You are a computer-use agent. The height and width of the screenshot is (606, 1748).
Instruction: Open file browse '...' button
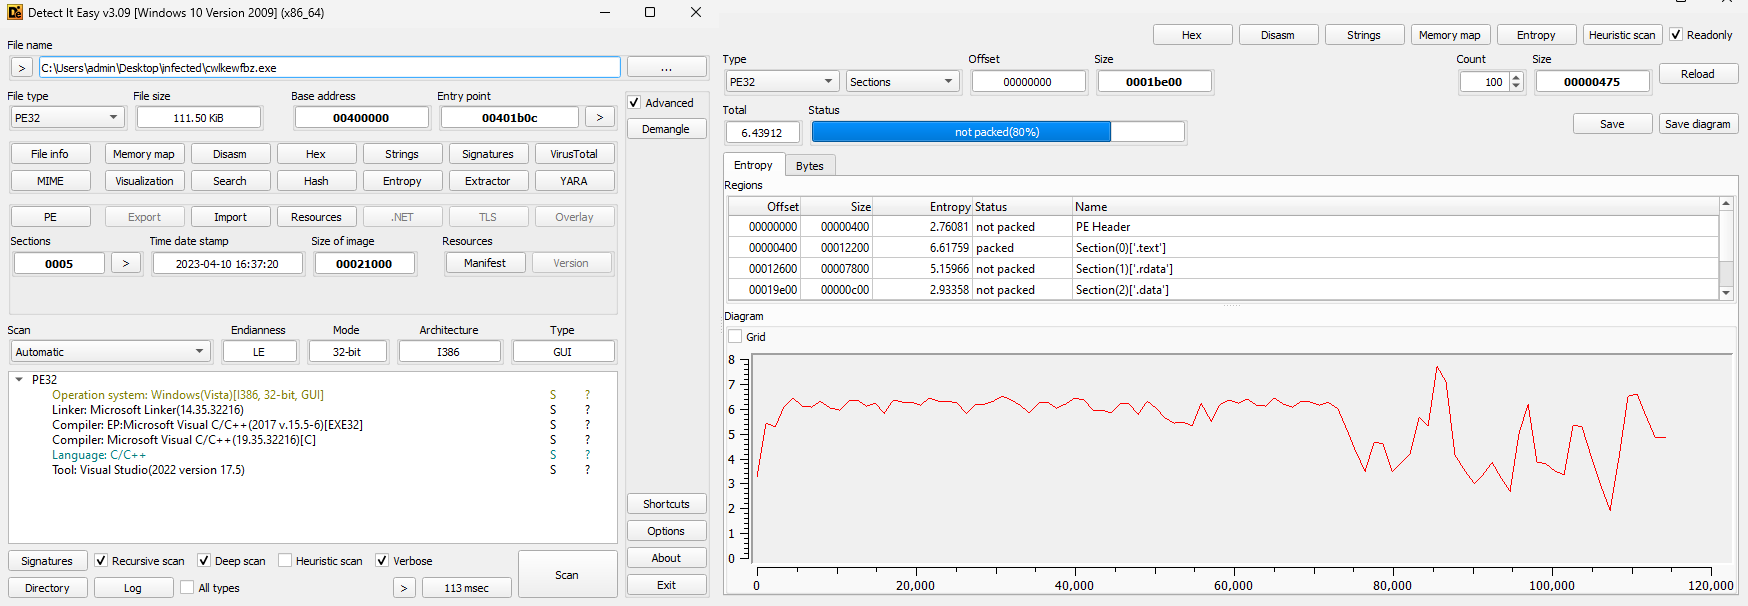(x=666, y=68)
